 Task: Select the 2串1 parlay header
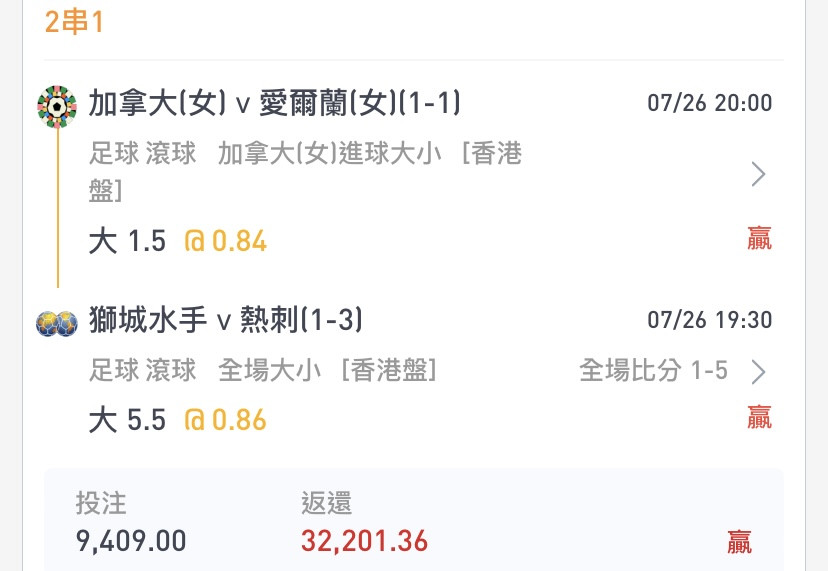click(74, 22)
